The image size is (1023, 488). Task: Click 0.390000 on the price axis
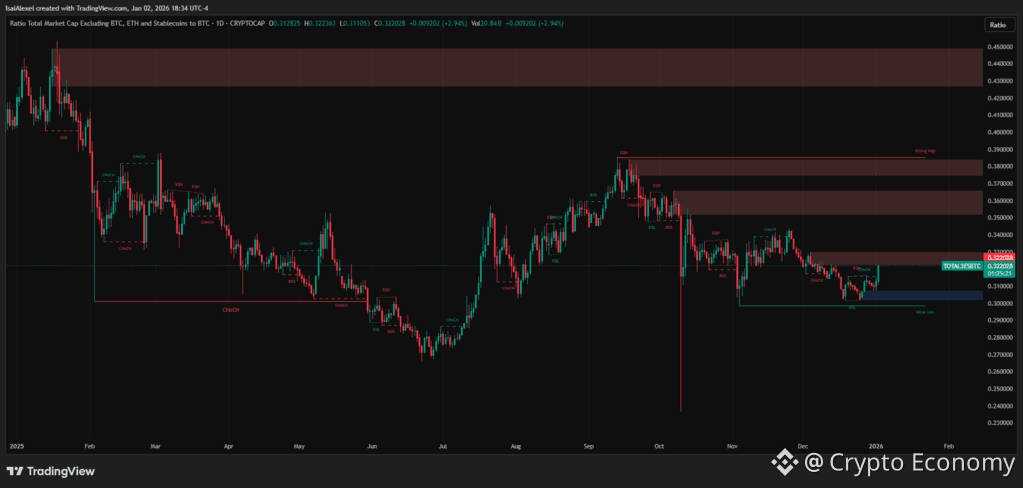(1000, 149)
